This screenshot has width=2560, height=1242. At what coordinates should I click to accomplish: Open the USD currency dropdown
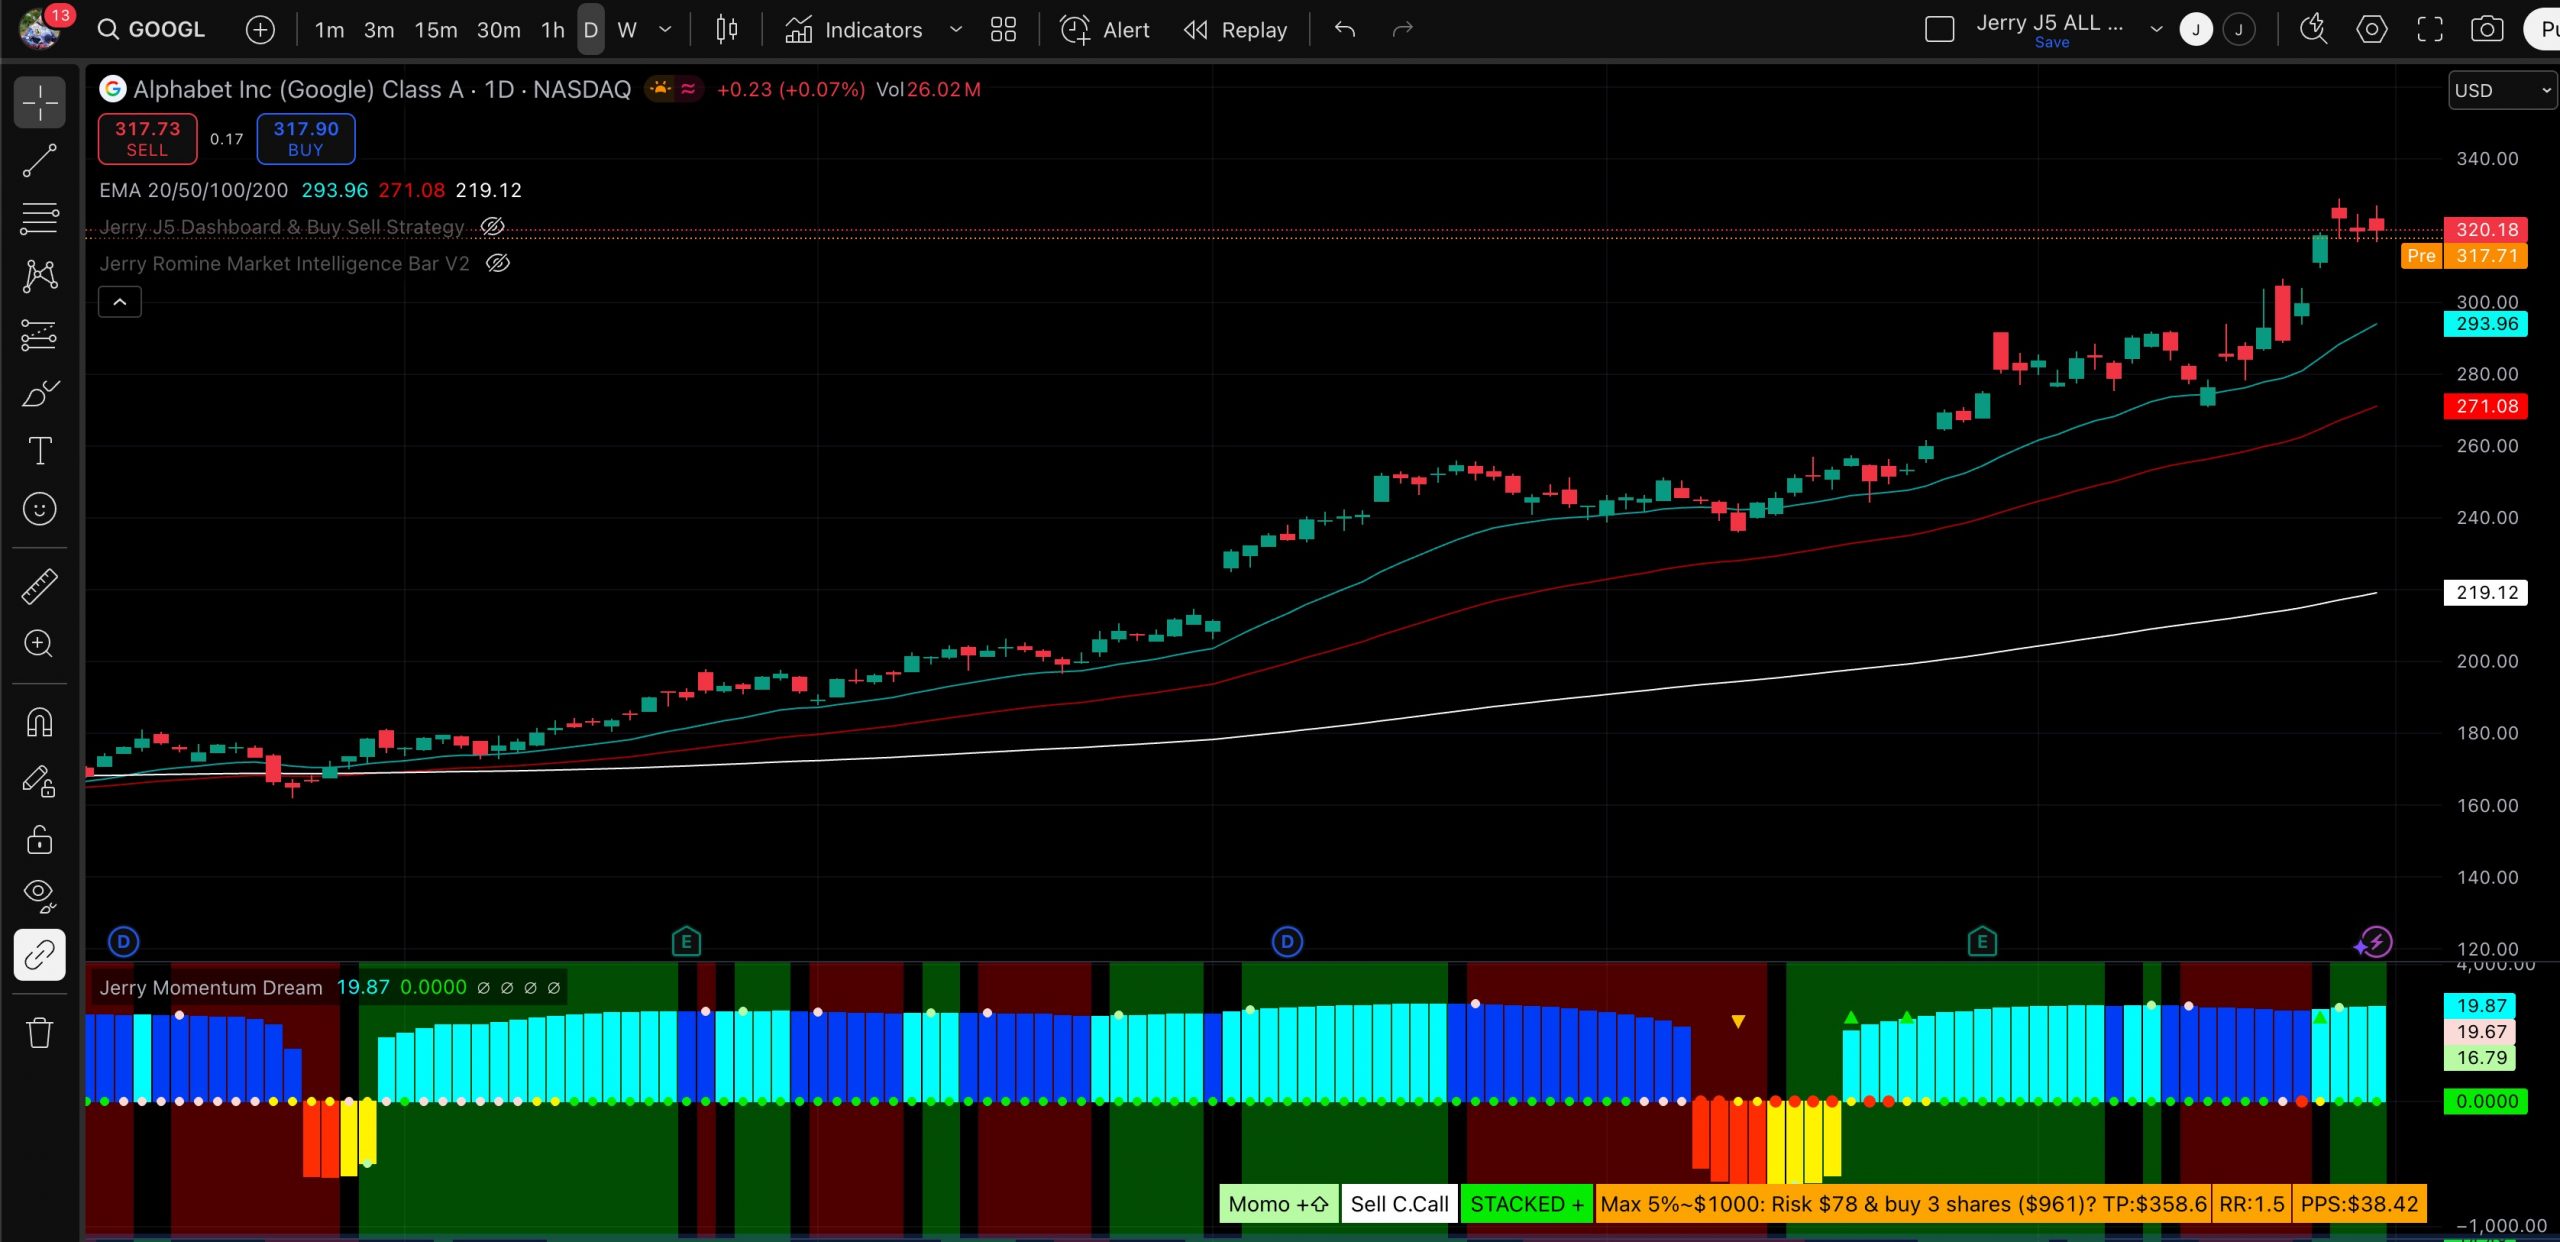pyautogui.click(x=2501, y=90)
